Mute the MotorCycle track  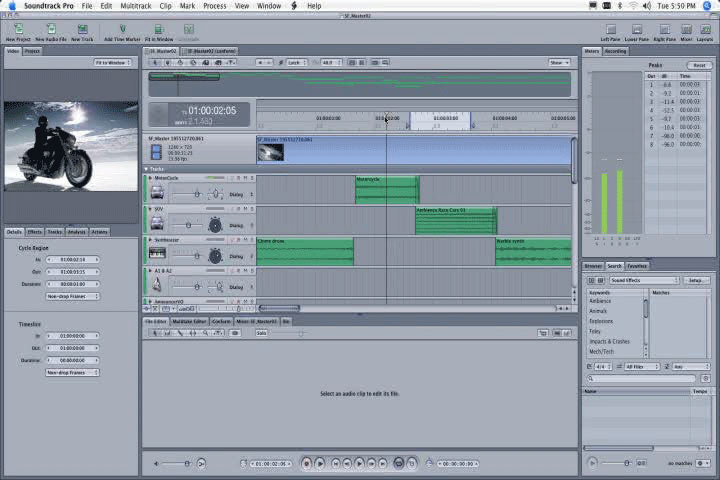245,178
